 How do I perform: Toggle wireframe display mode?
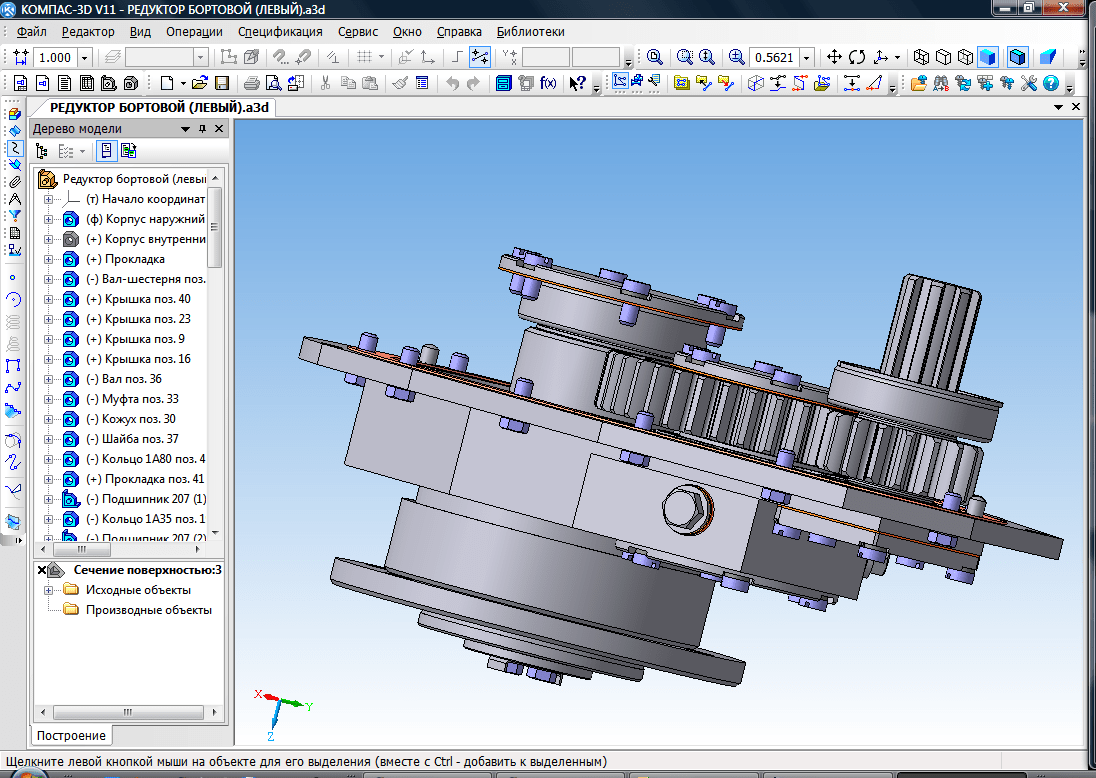tap(921, 57)
